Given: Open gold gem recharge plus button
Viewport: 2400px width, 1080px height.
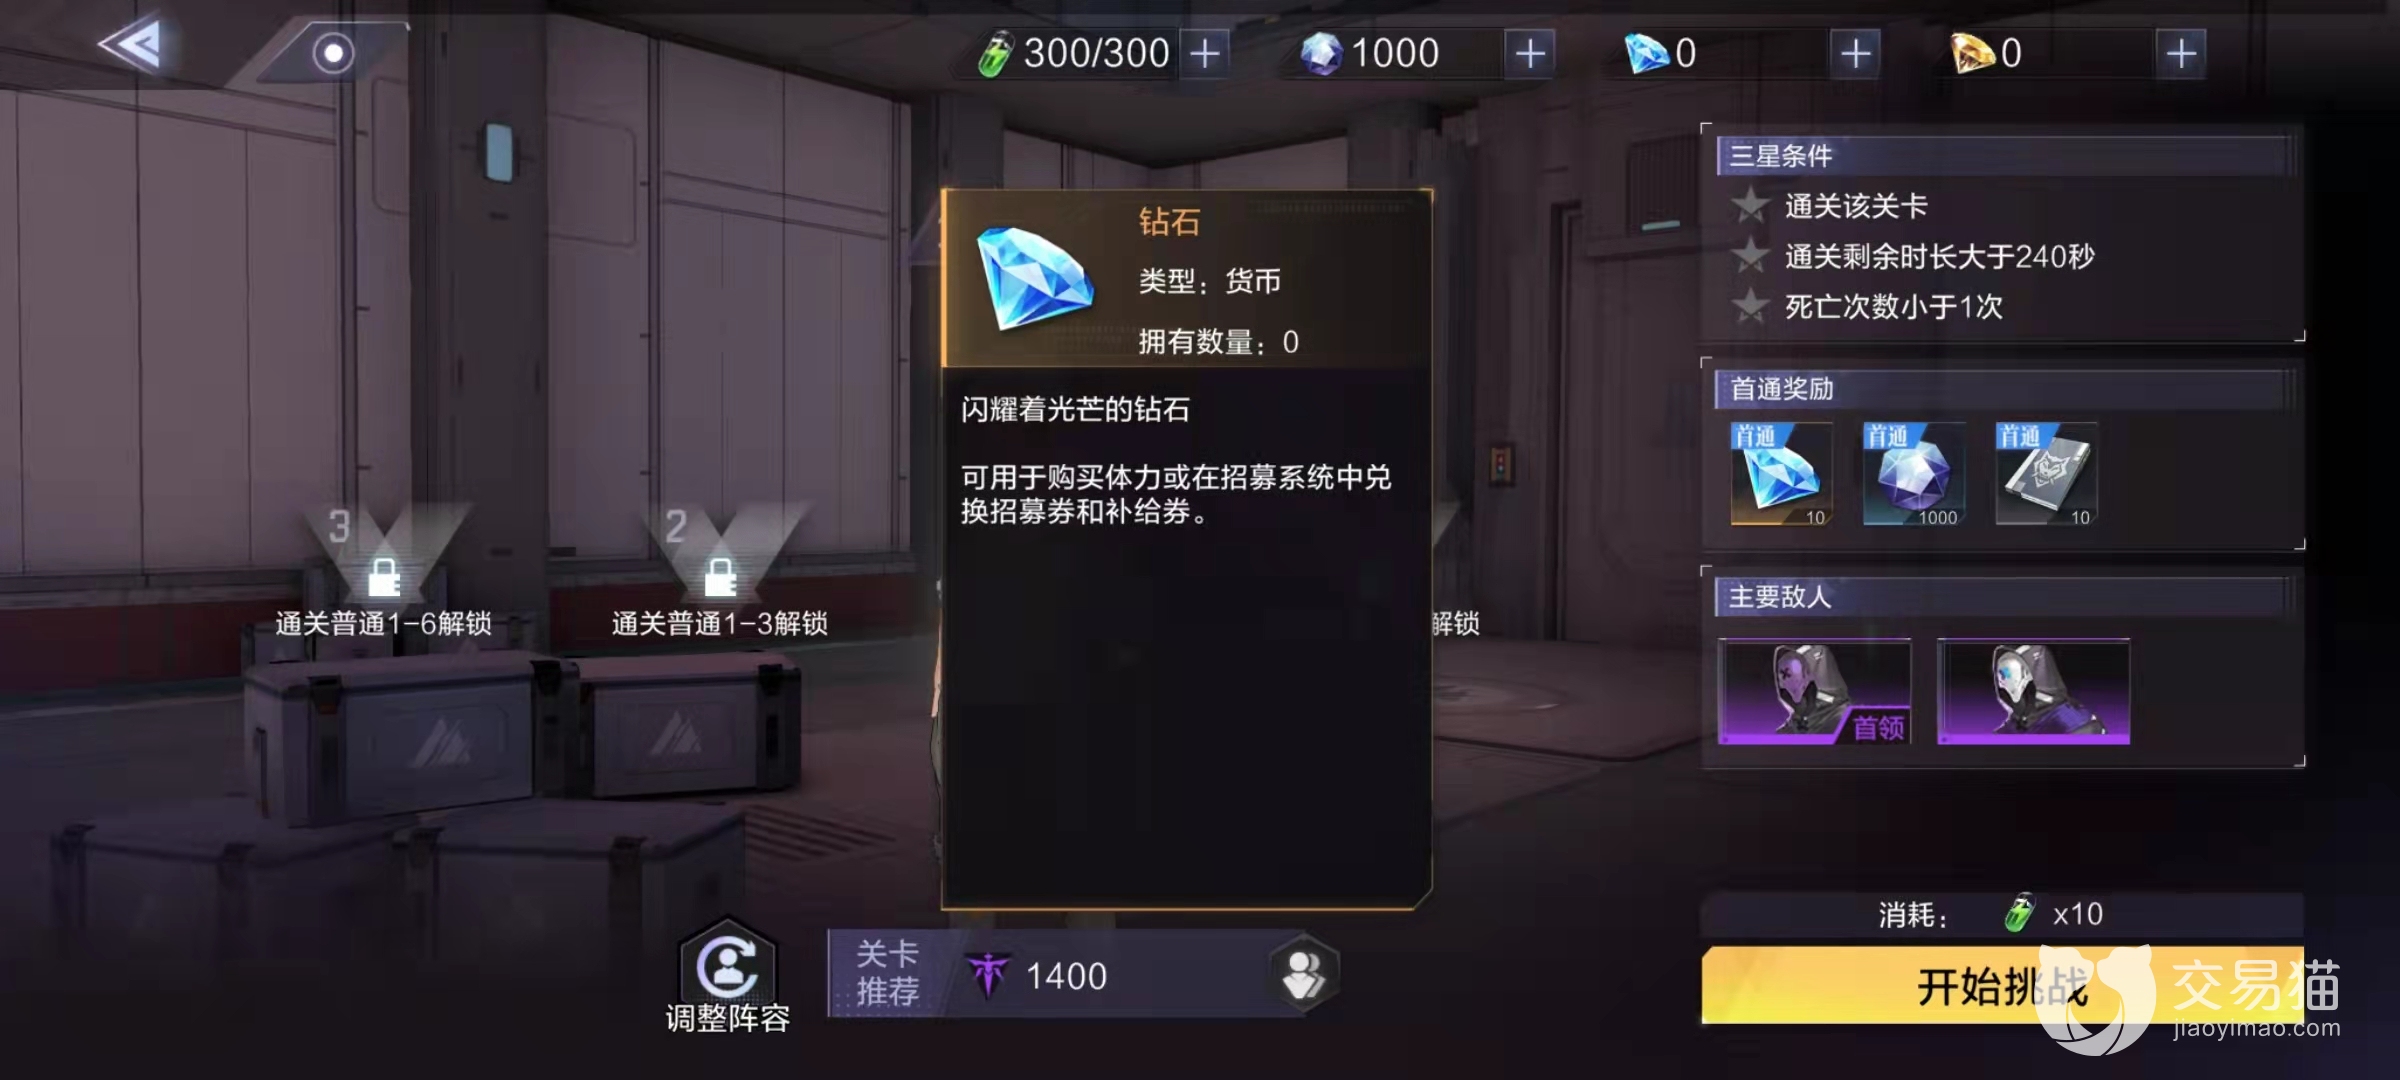Looking at the screenshot, I should tap(2180, 53).
